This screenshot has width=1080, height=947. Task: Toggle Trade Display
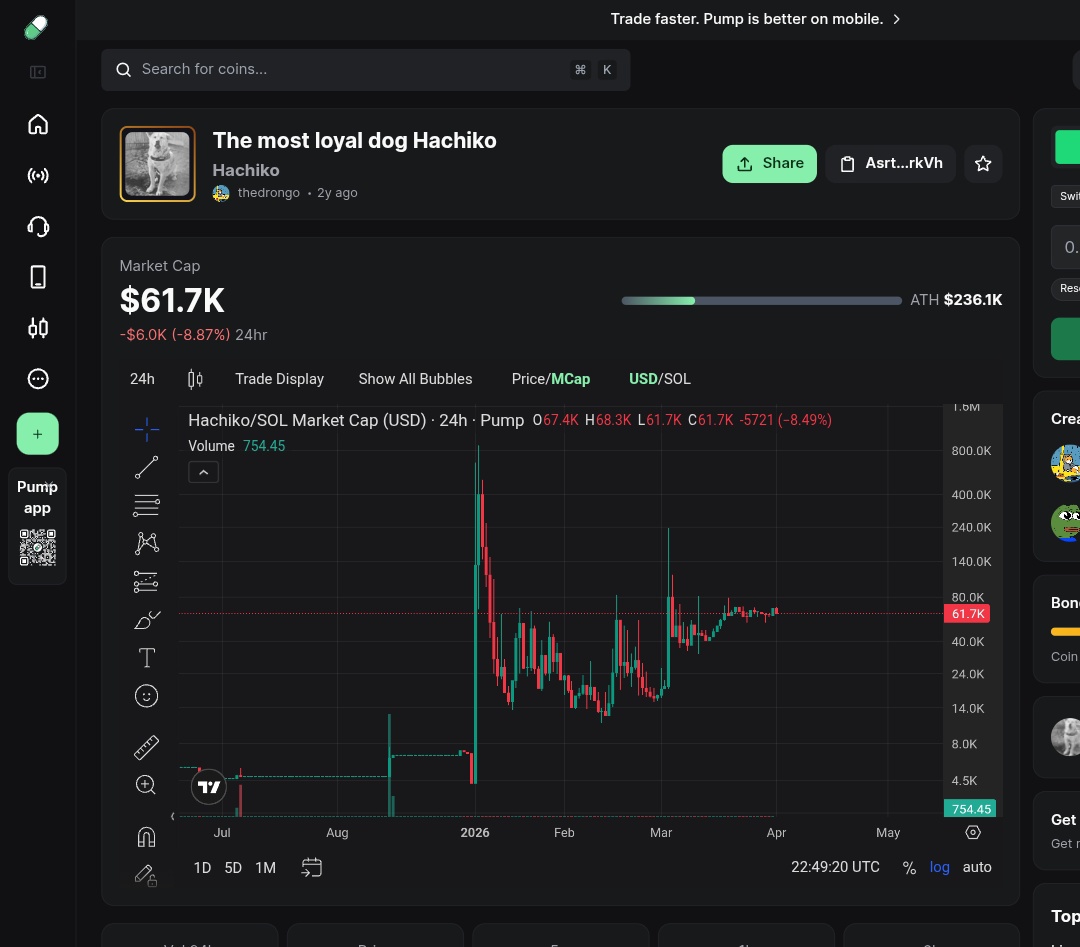[x=280, y=379]
